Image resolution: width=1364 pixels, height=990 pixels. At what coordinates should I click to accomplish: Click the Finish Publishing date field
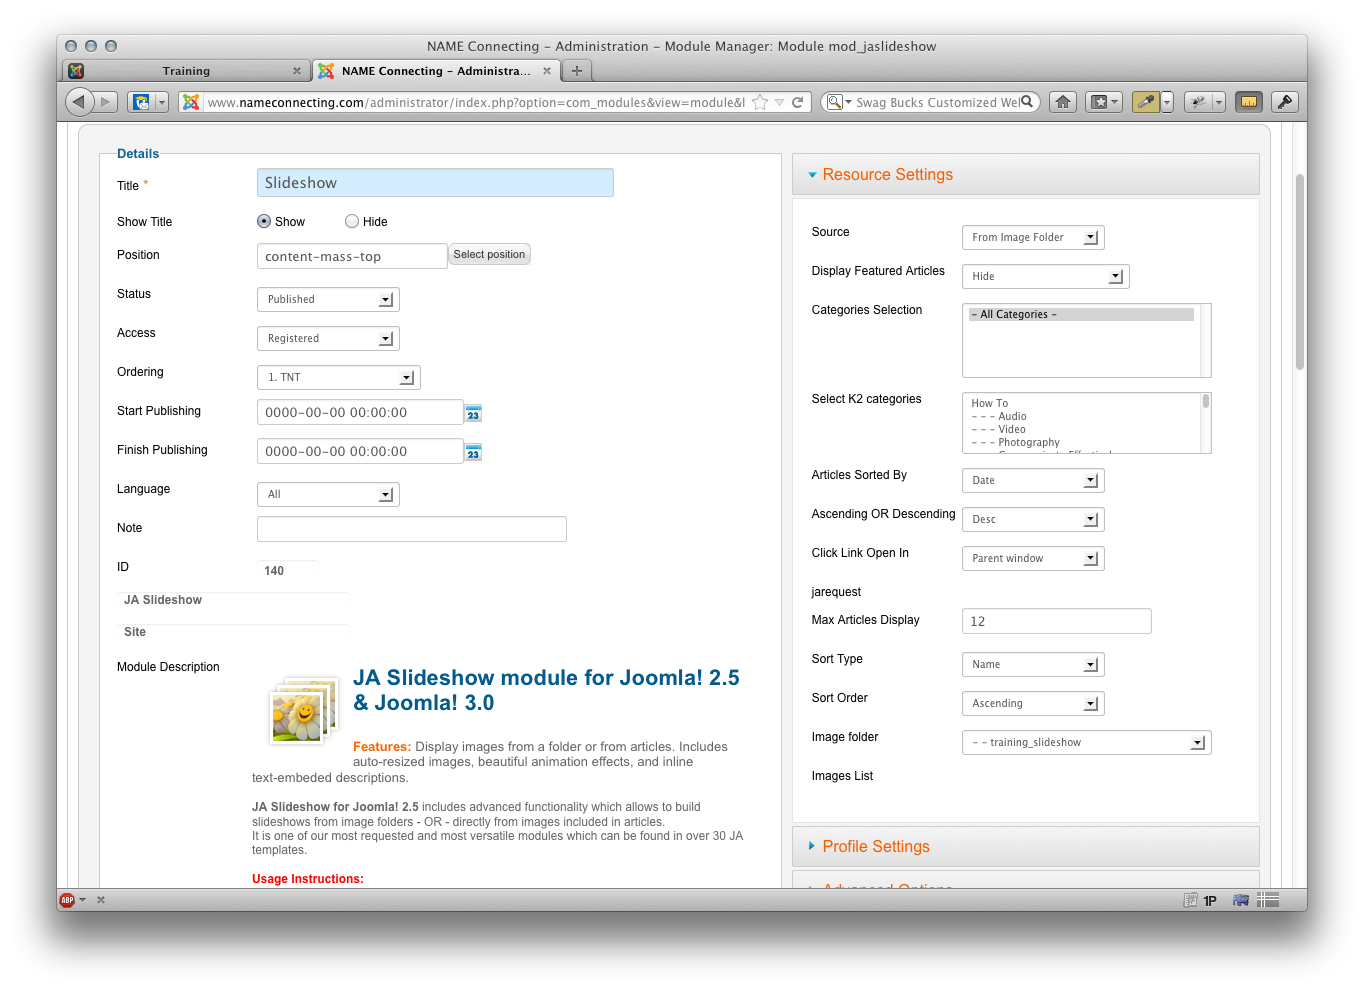(x=360, y=451)
